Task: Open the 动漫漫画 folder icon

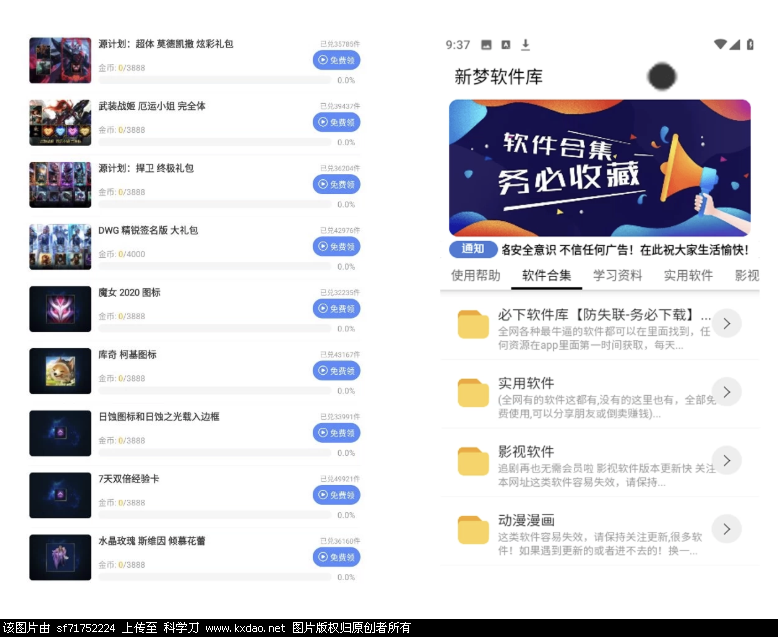Action: pyautogui.click(x=473, y=529)
